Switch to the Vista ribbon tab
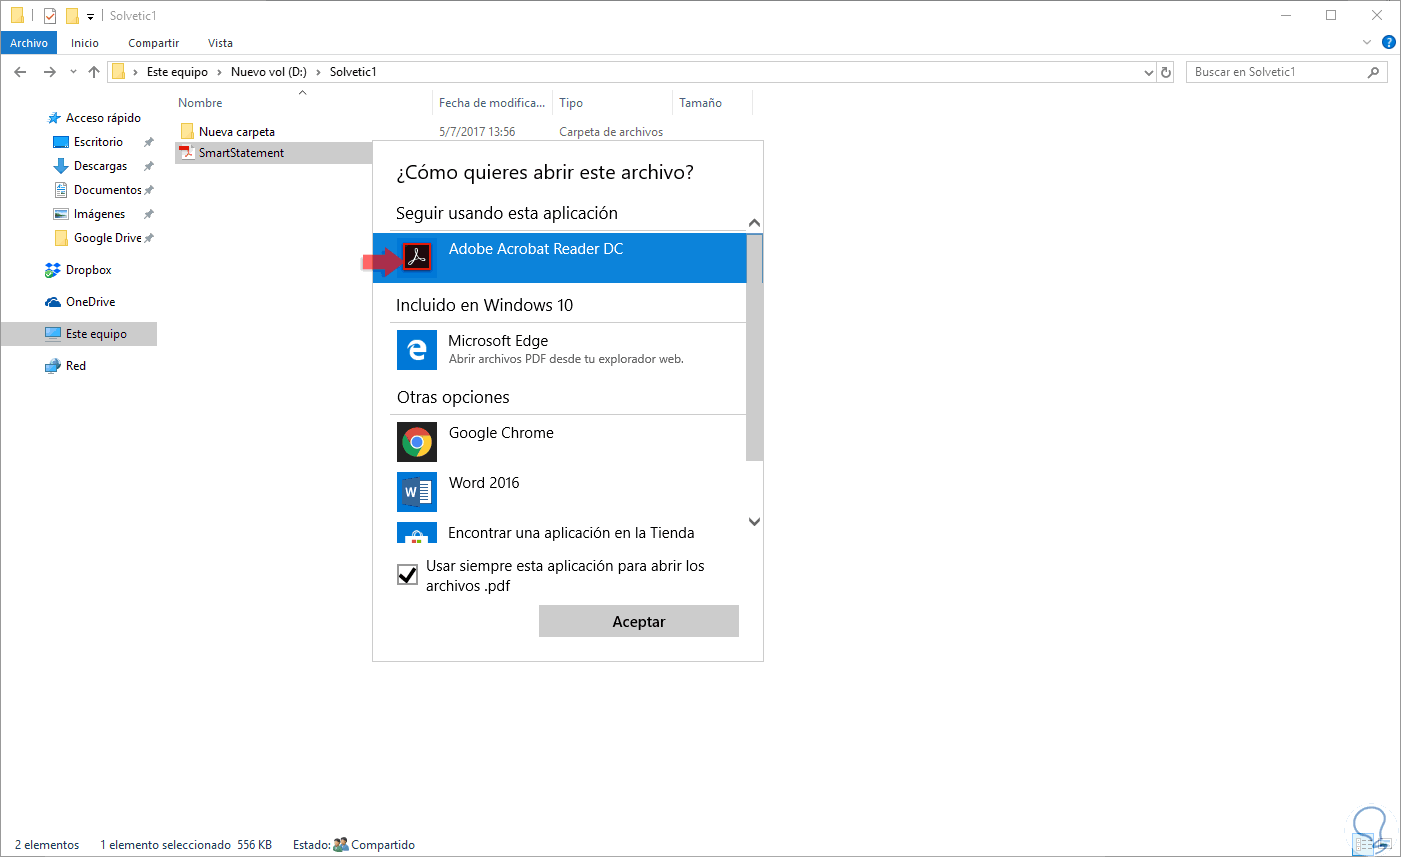The image size is (1401, 857). click(x=220, y=43)
